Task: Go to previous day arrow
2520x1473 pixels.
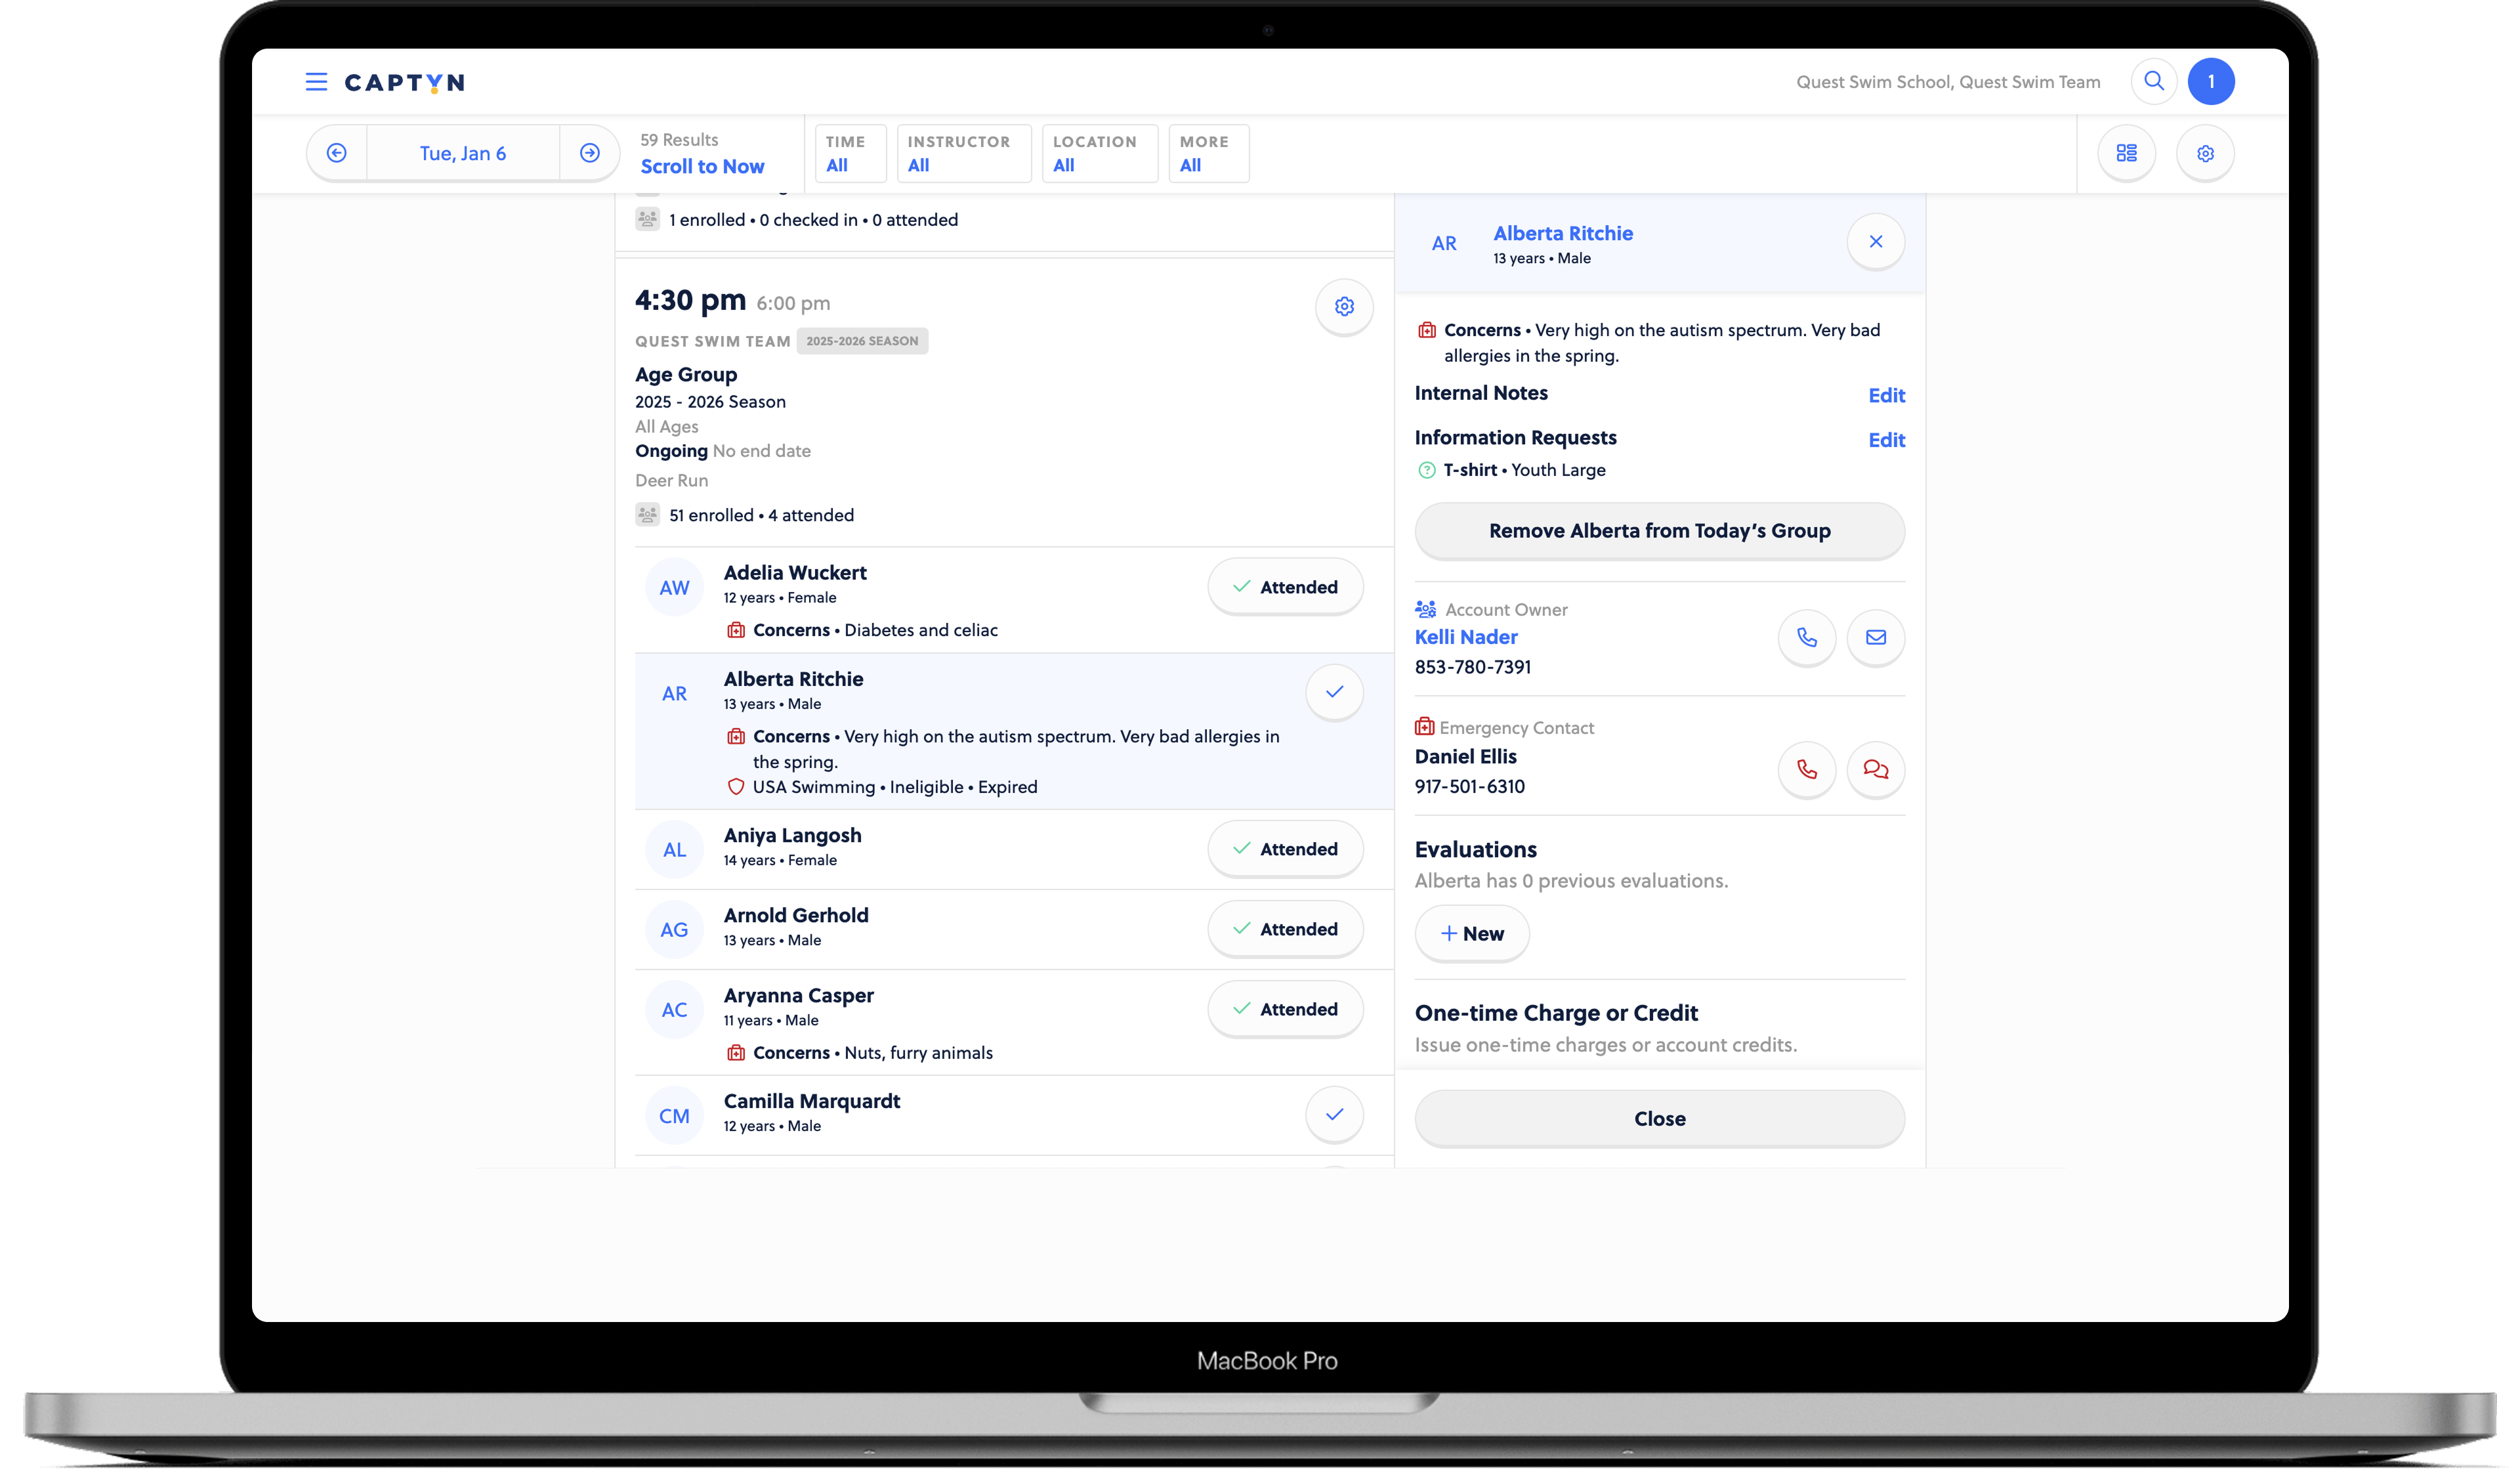Action: [337, 153]
